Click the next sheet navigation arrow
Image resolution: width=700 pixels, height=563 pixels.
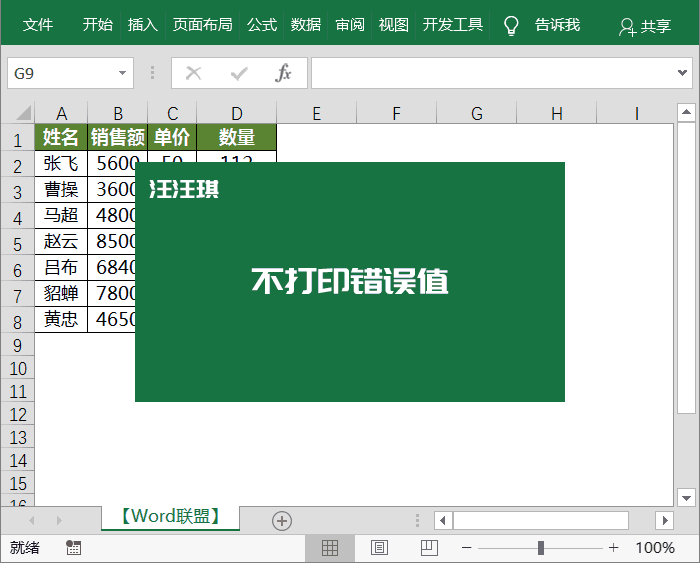pos(59,520)
